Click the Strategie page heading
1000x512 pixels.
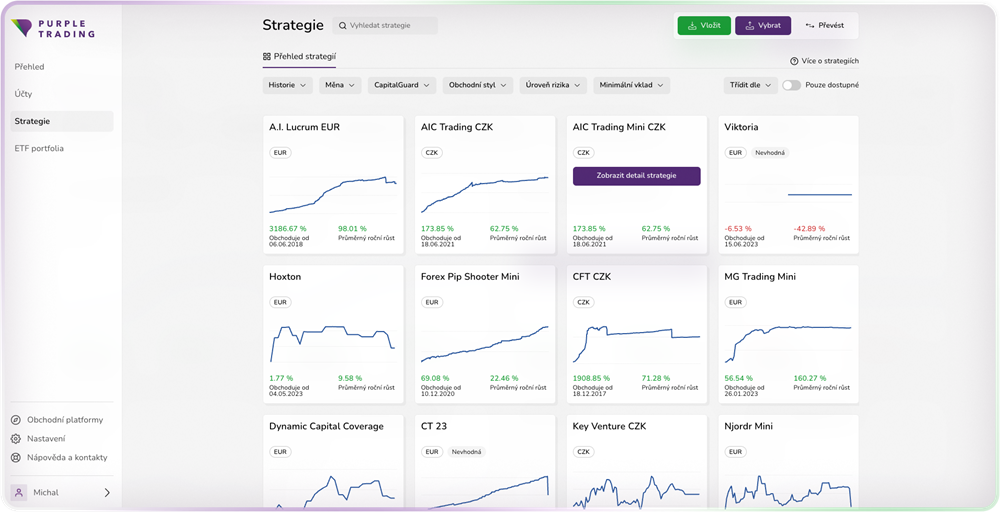click(293, 26)
